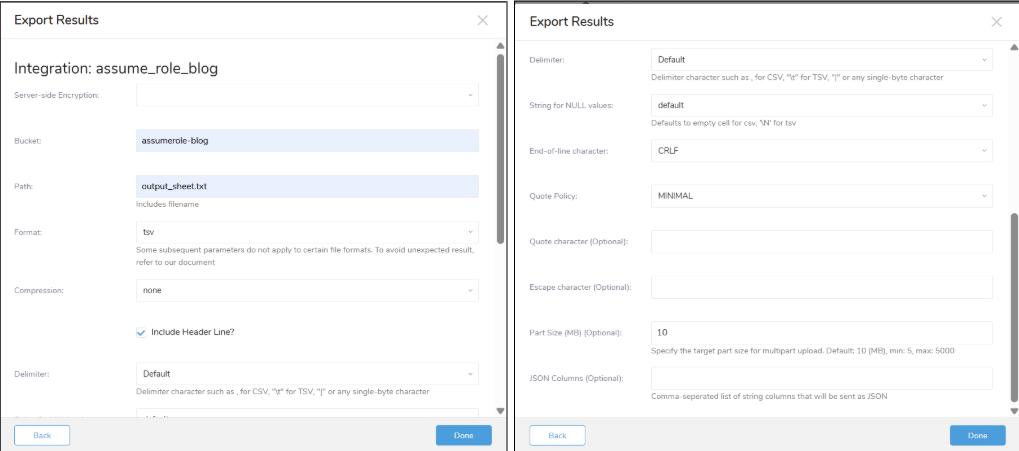Expand the Compression dropdown set to none
1019x451 pixels.
coord(307,290)
